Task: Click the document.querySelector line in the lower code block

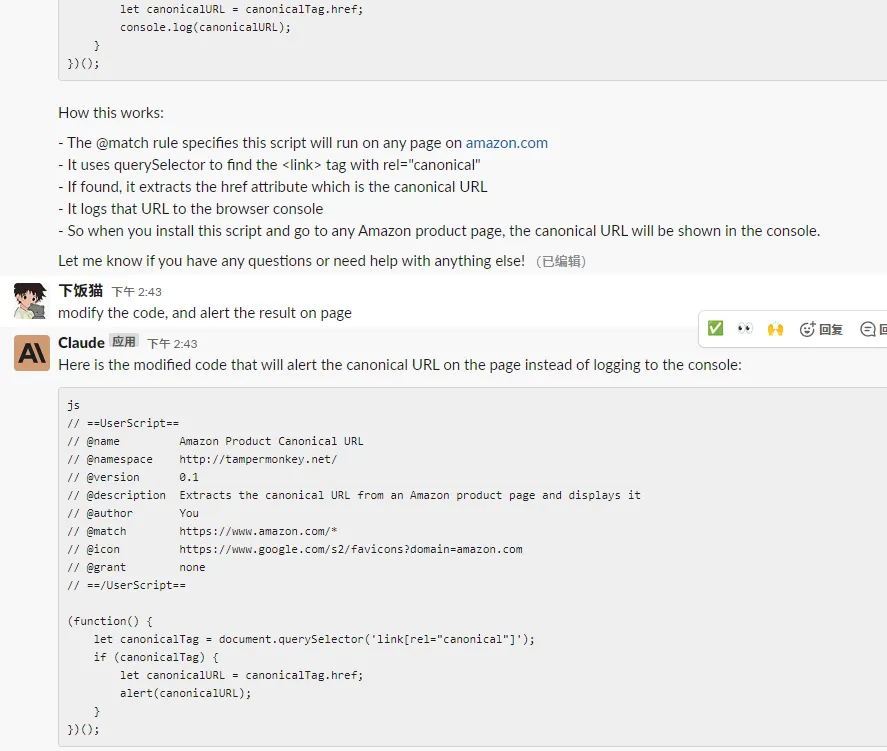Action: (314, 639)
